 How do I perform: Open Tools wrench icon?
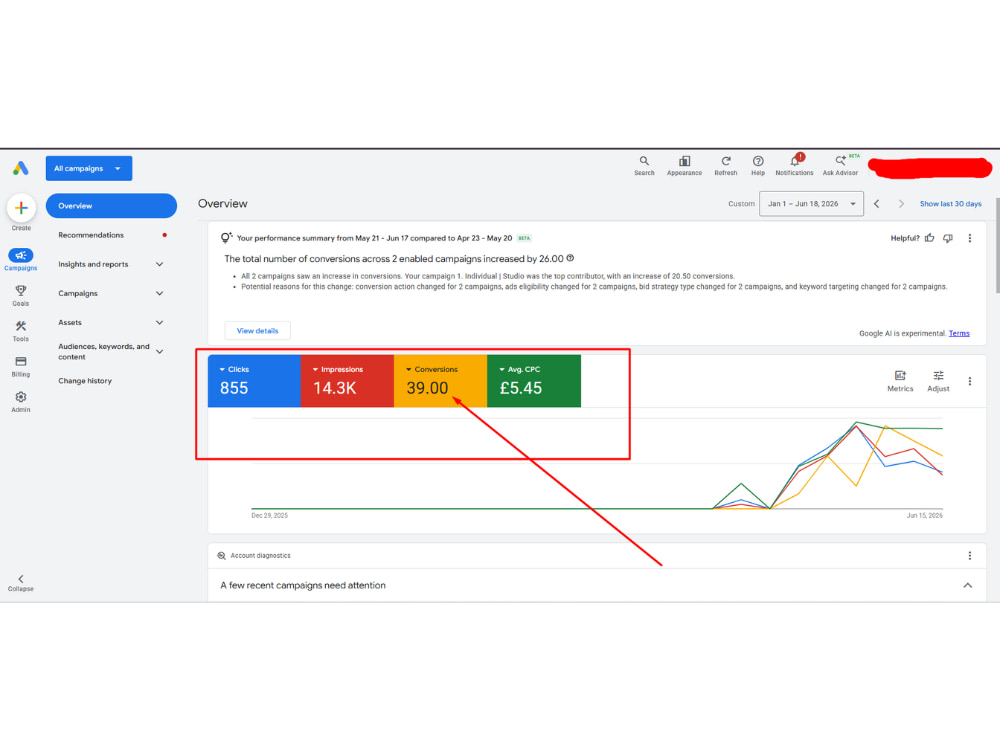point(20,331)
